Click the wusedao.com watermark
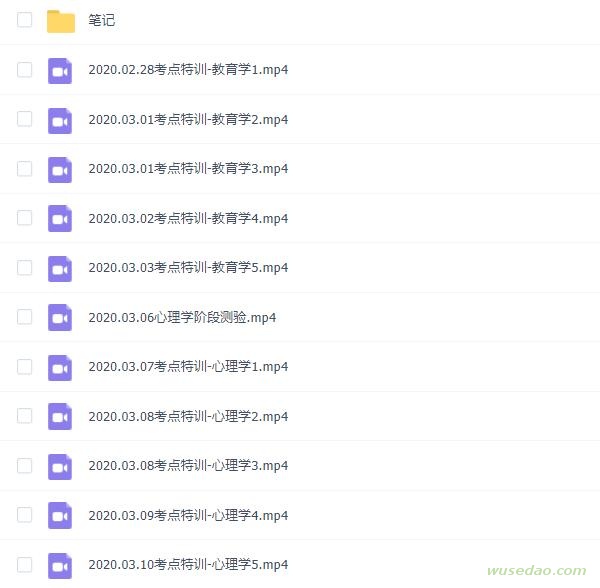The width and height of the screenshot is (600, 588). pyautogui.click(x=536, y=570)
